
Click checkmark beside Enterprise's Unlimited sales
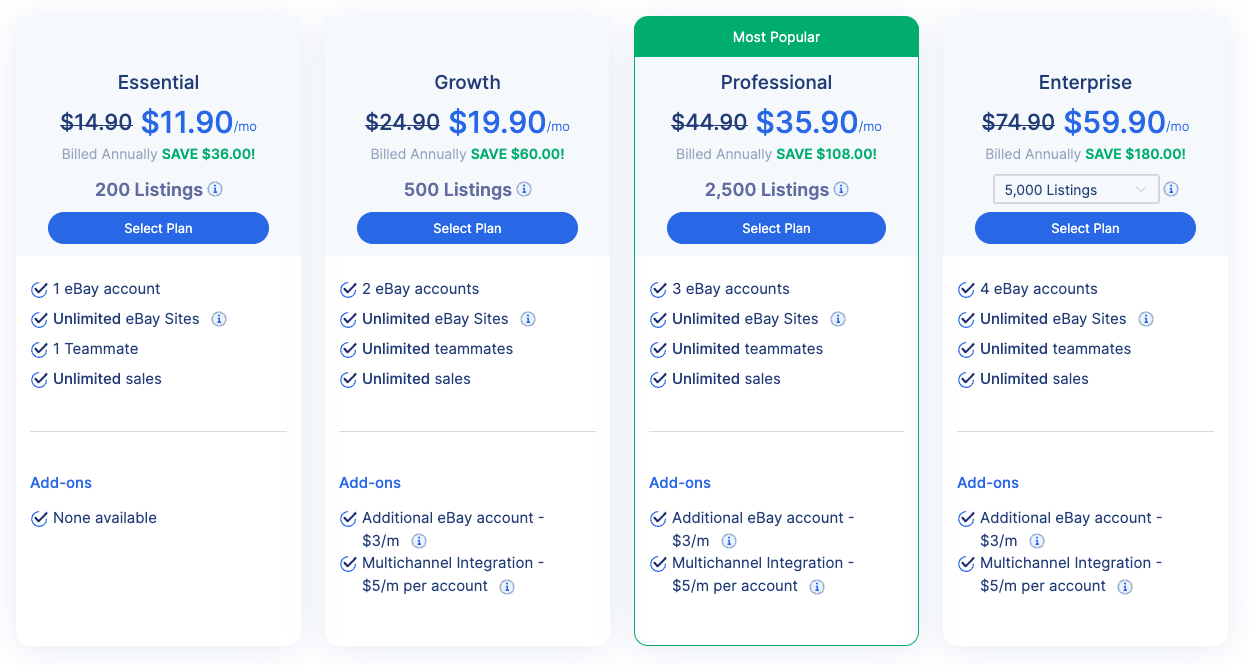coord(967,380)
